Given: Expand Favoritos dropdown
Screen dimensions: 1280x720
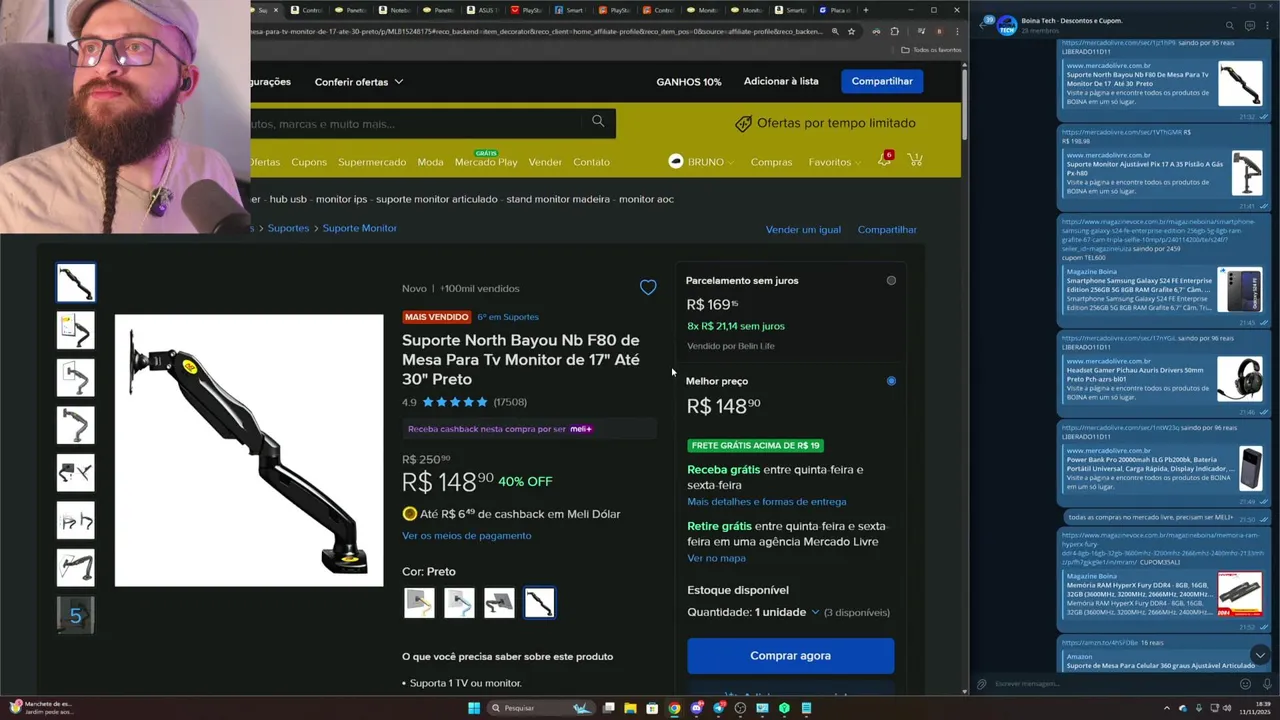Looking at the screenshot, I should point(835,161).
